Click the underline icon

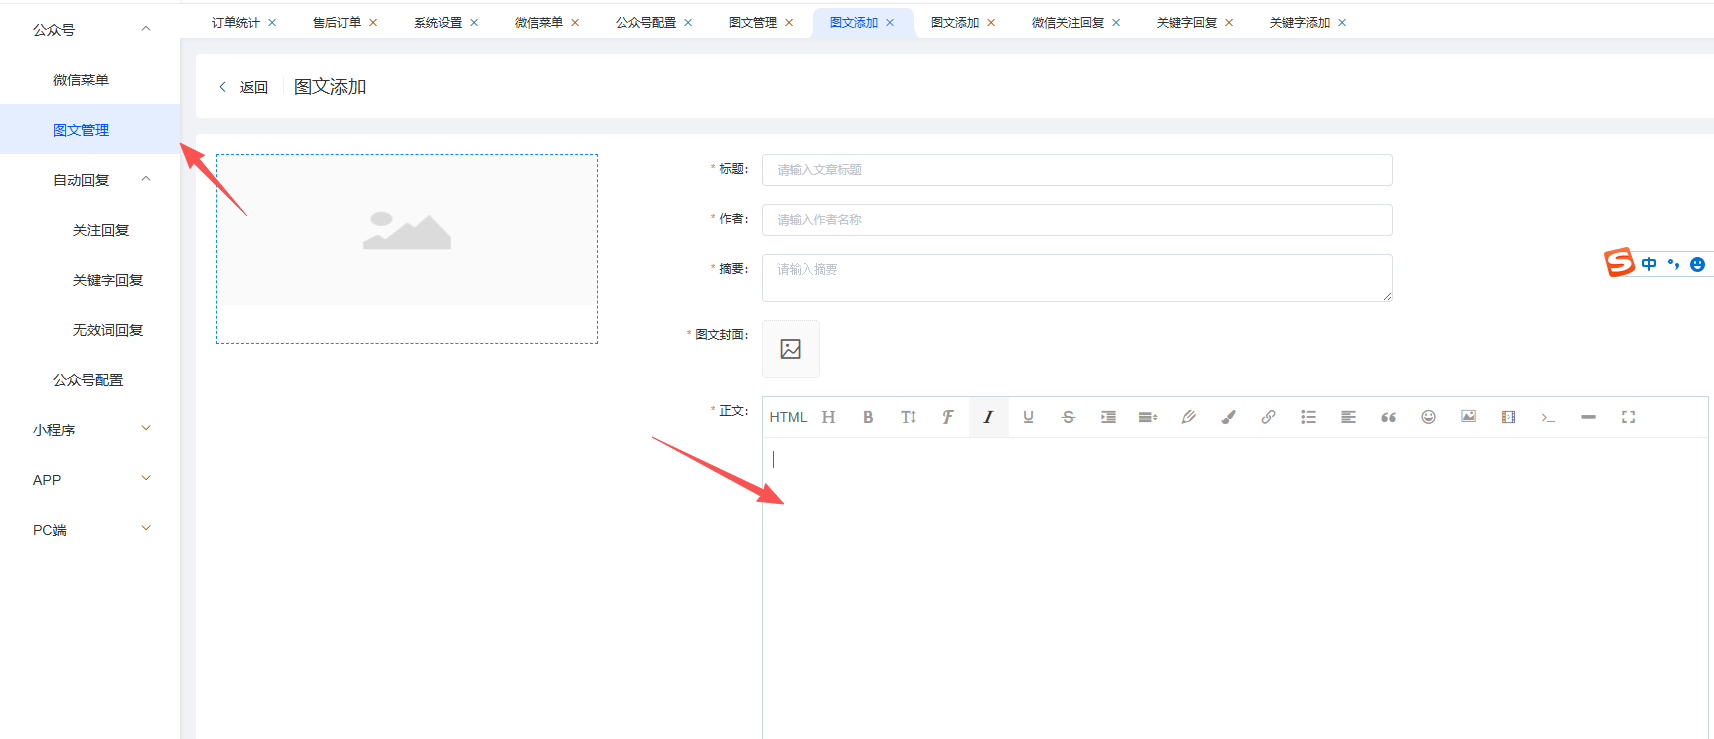[1028, 417]
